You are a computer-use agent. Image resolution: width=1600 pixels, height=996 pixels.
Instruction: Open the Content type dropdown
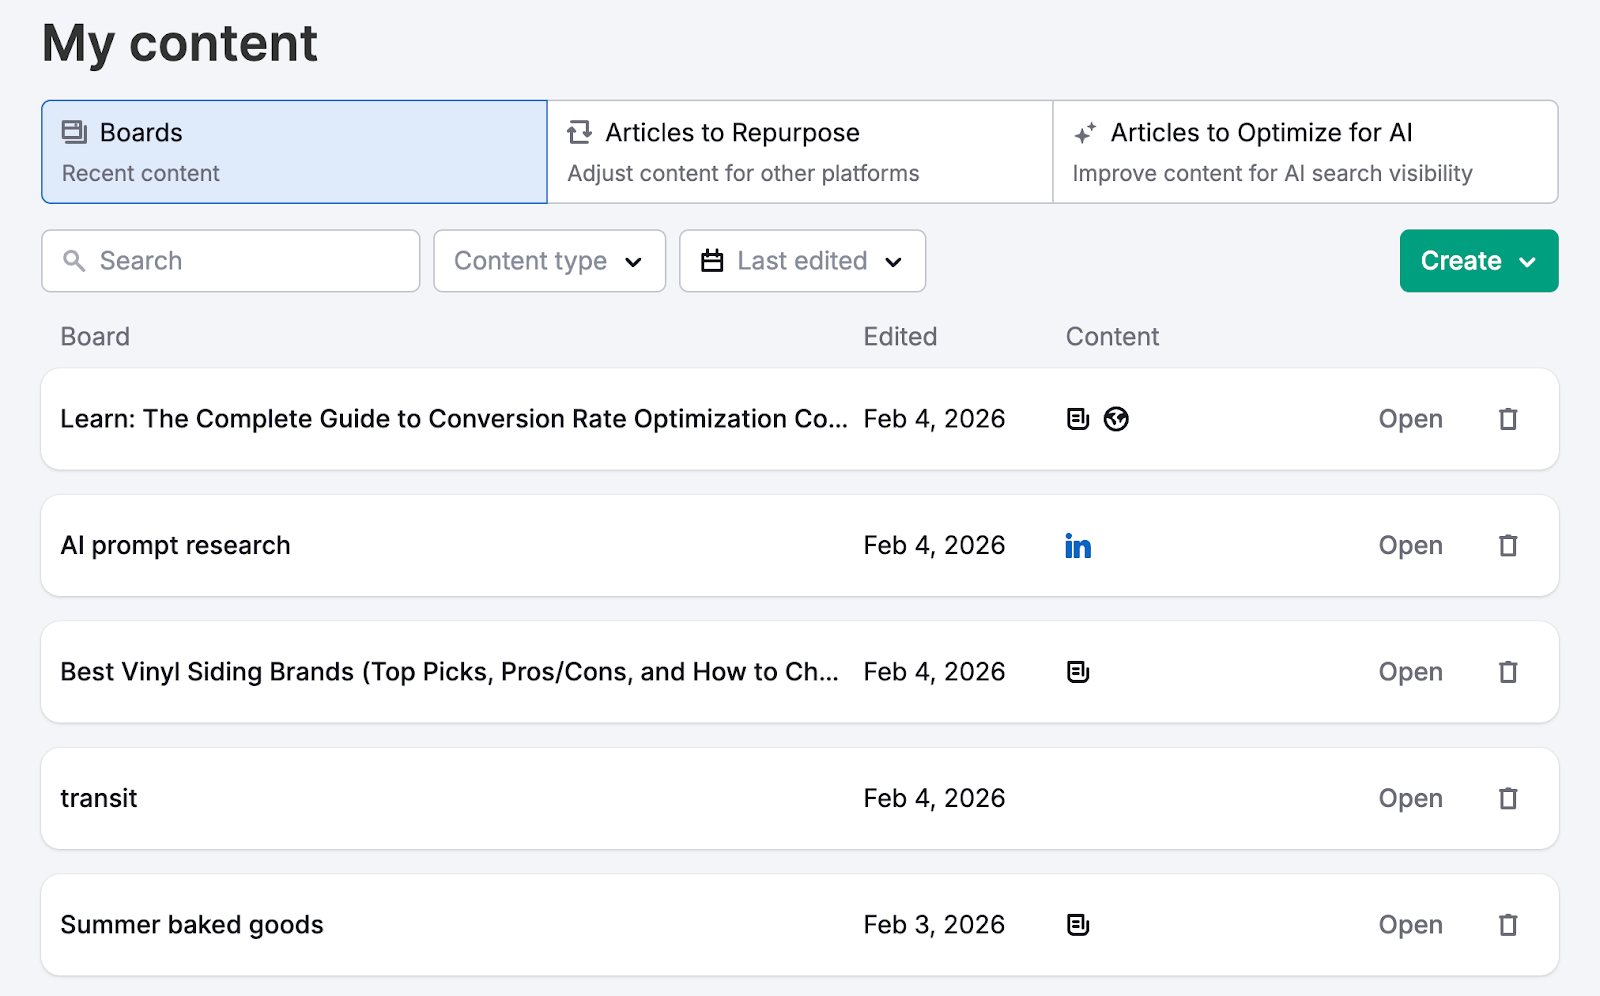(x=548, y=261)
